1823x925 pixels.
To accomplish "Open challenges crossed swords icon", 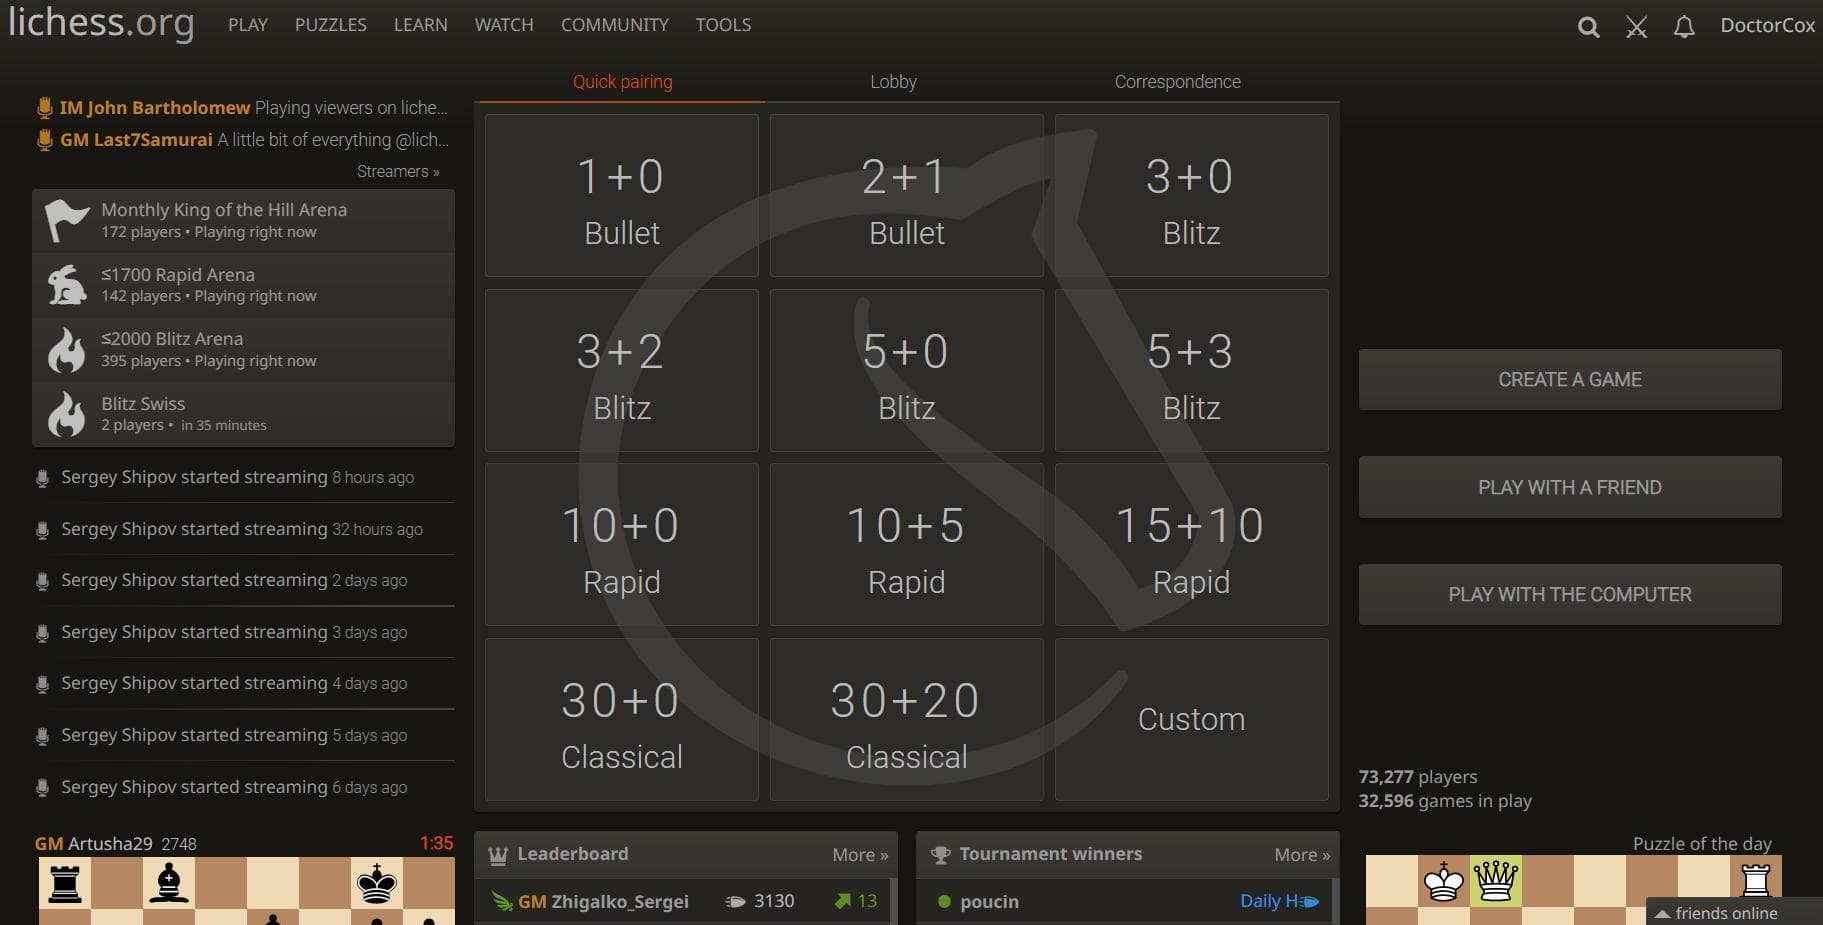I will click(x=1636, y=27).
